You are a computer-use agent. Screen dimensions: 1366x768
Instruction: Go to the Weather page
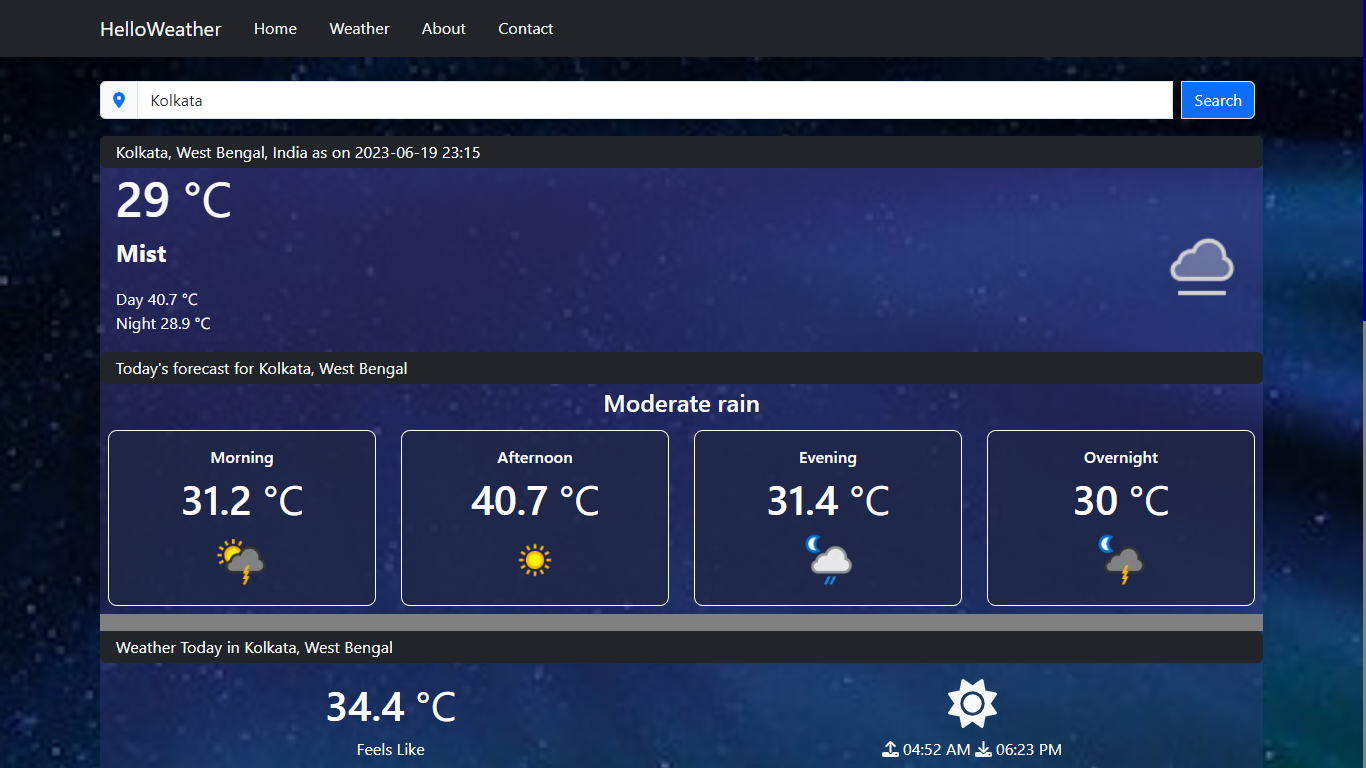pyautogui.click(x=359, y=28)
